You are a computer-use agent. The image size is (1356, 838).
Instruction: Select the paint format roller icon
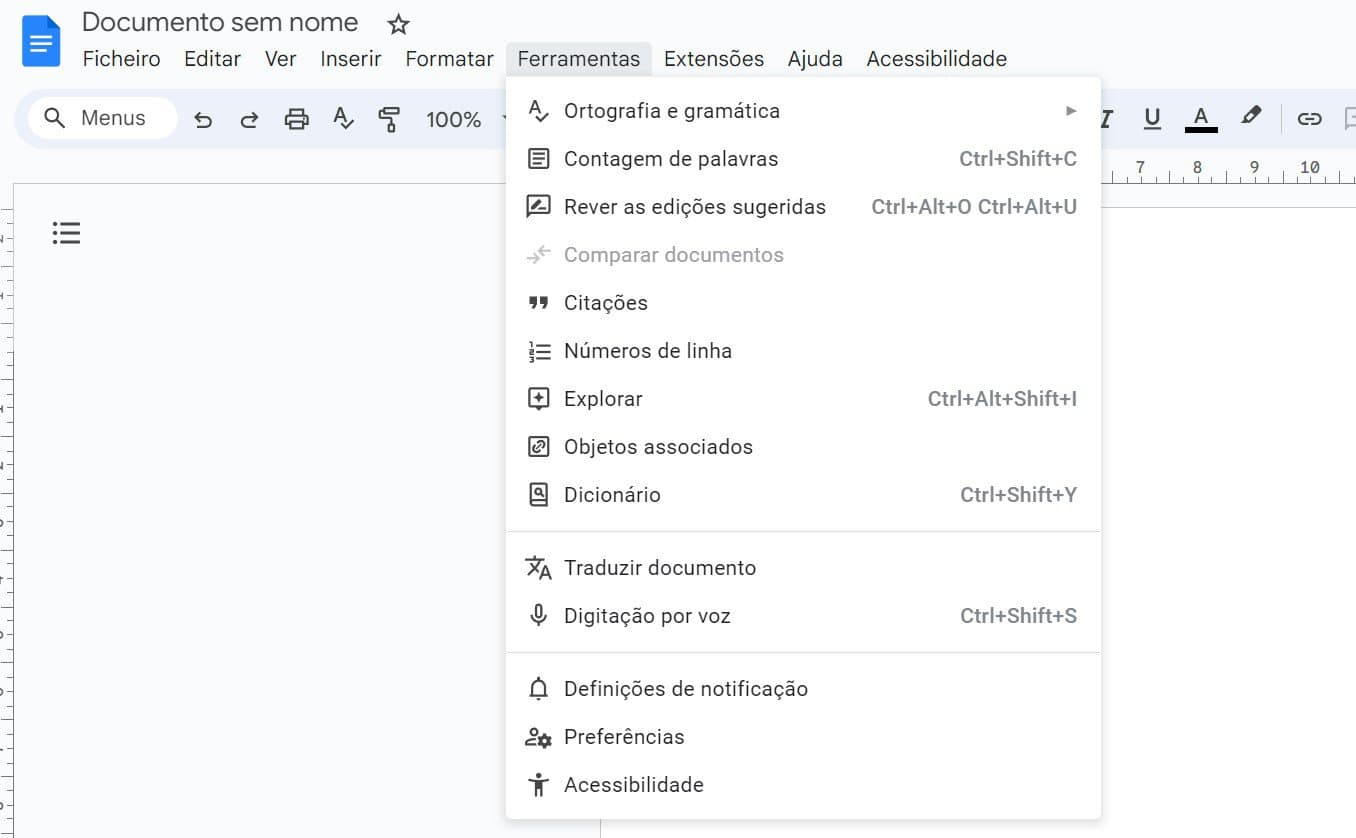click(x=389, y=119)
